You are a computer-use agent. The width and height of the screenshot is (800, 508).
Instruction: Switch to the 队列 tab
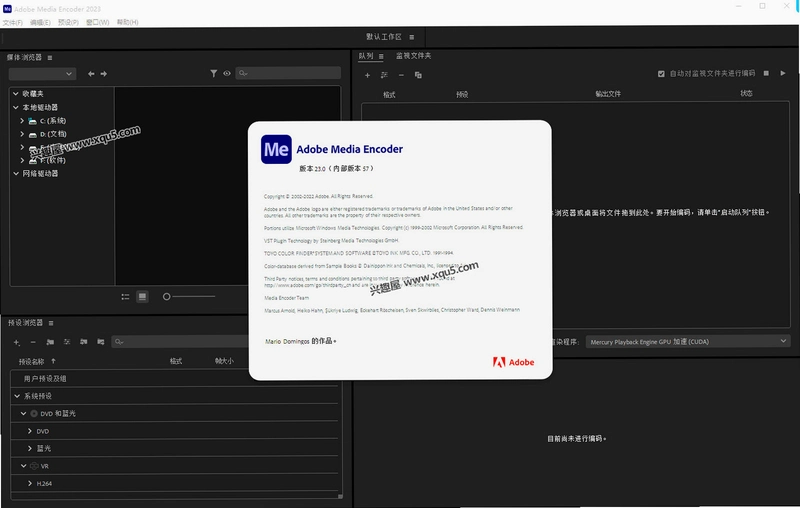(x=366, y=56)
